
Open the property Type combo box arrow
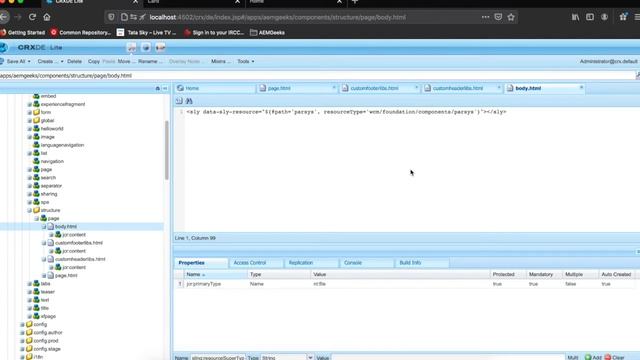pos(310,358)
